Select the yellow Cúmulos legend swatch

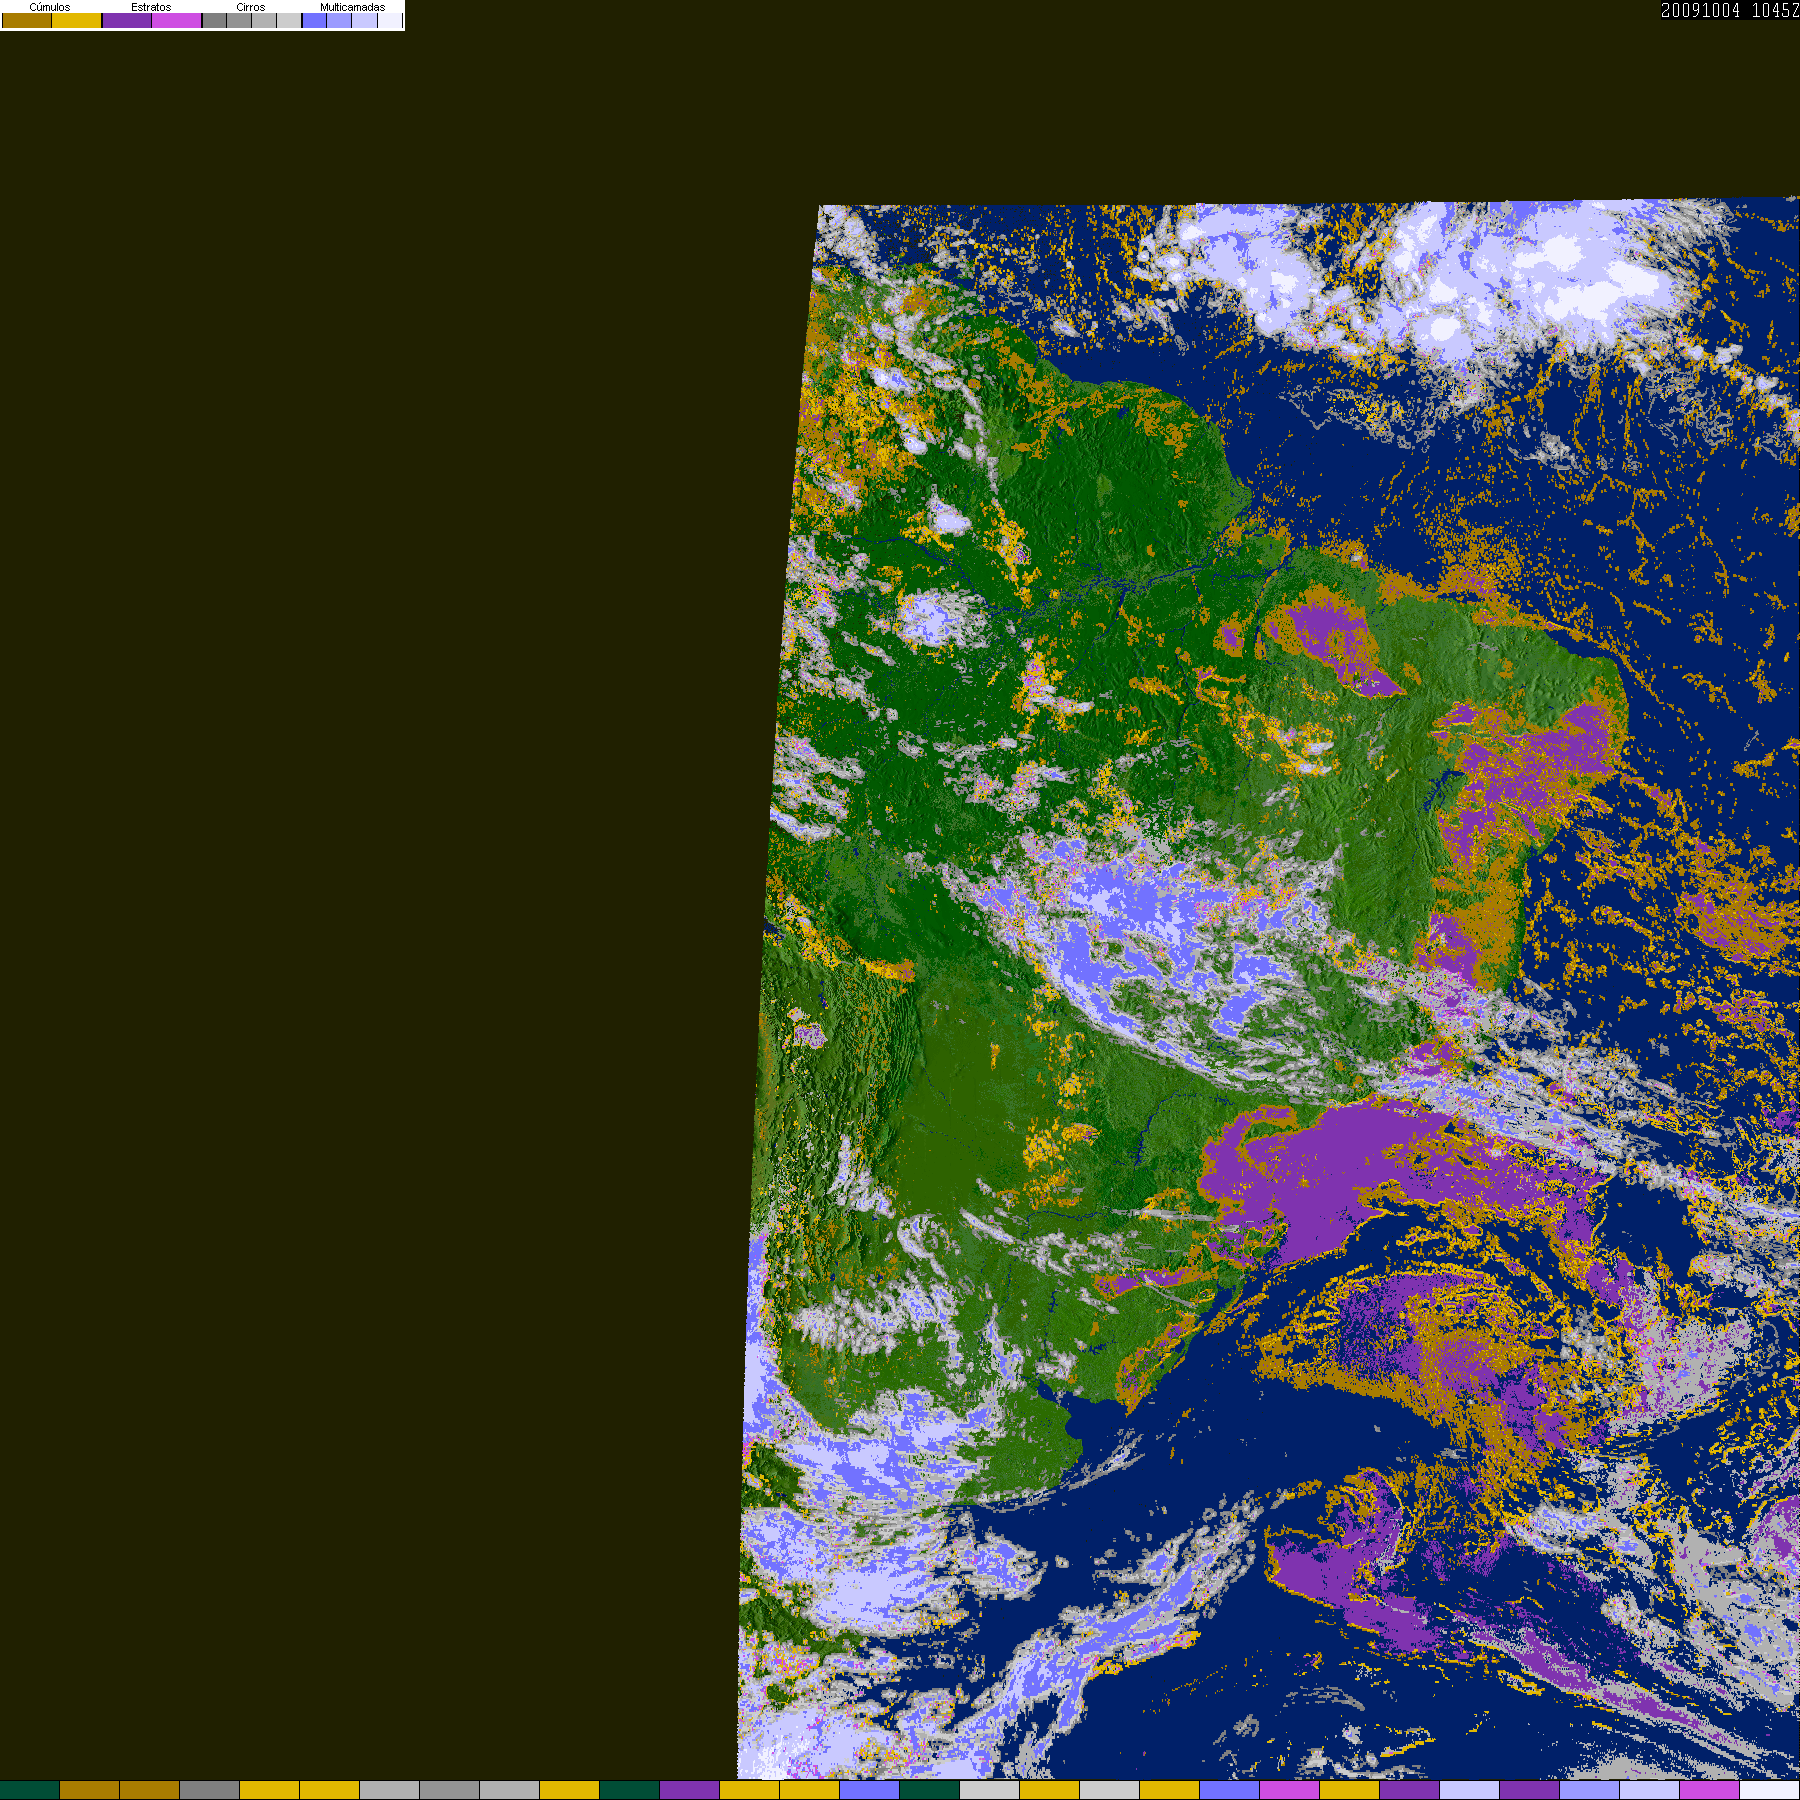[x=77, y=21]
